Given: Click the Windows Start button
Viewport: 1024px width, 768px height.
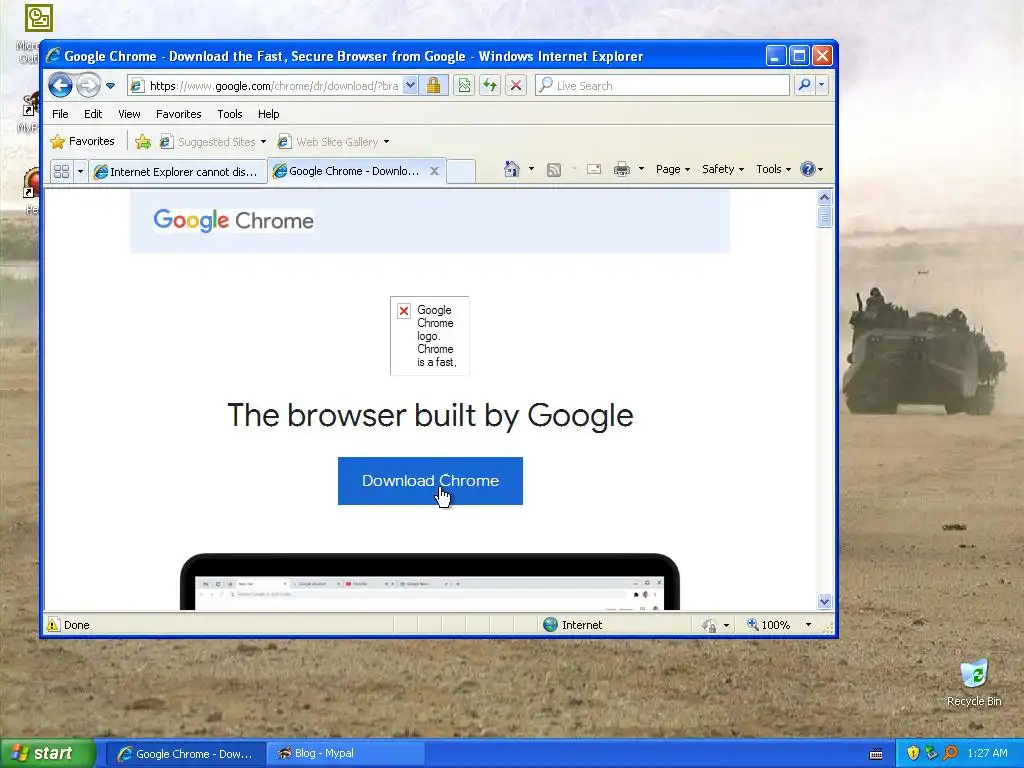Looking at the screenshot, I should pos(47,754).
